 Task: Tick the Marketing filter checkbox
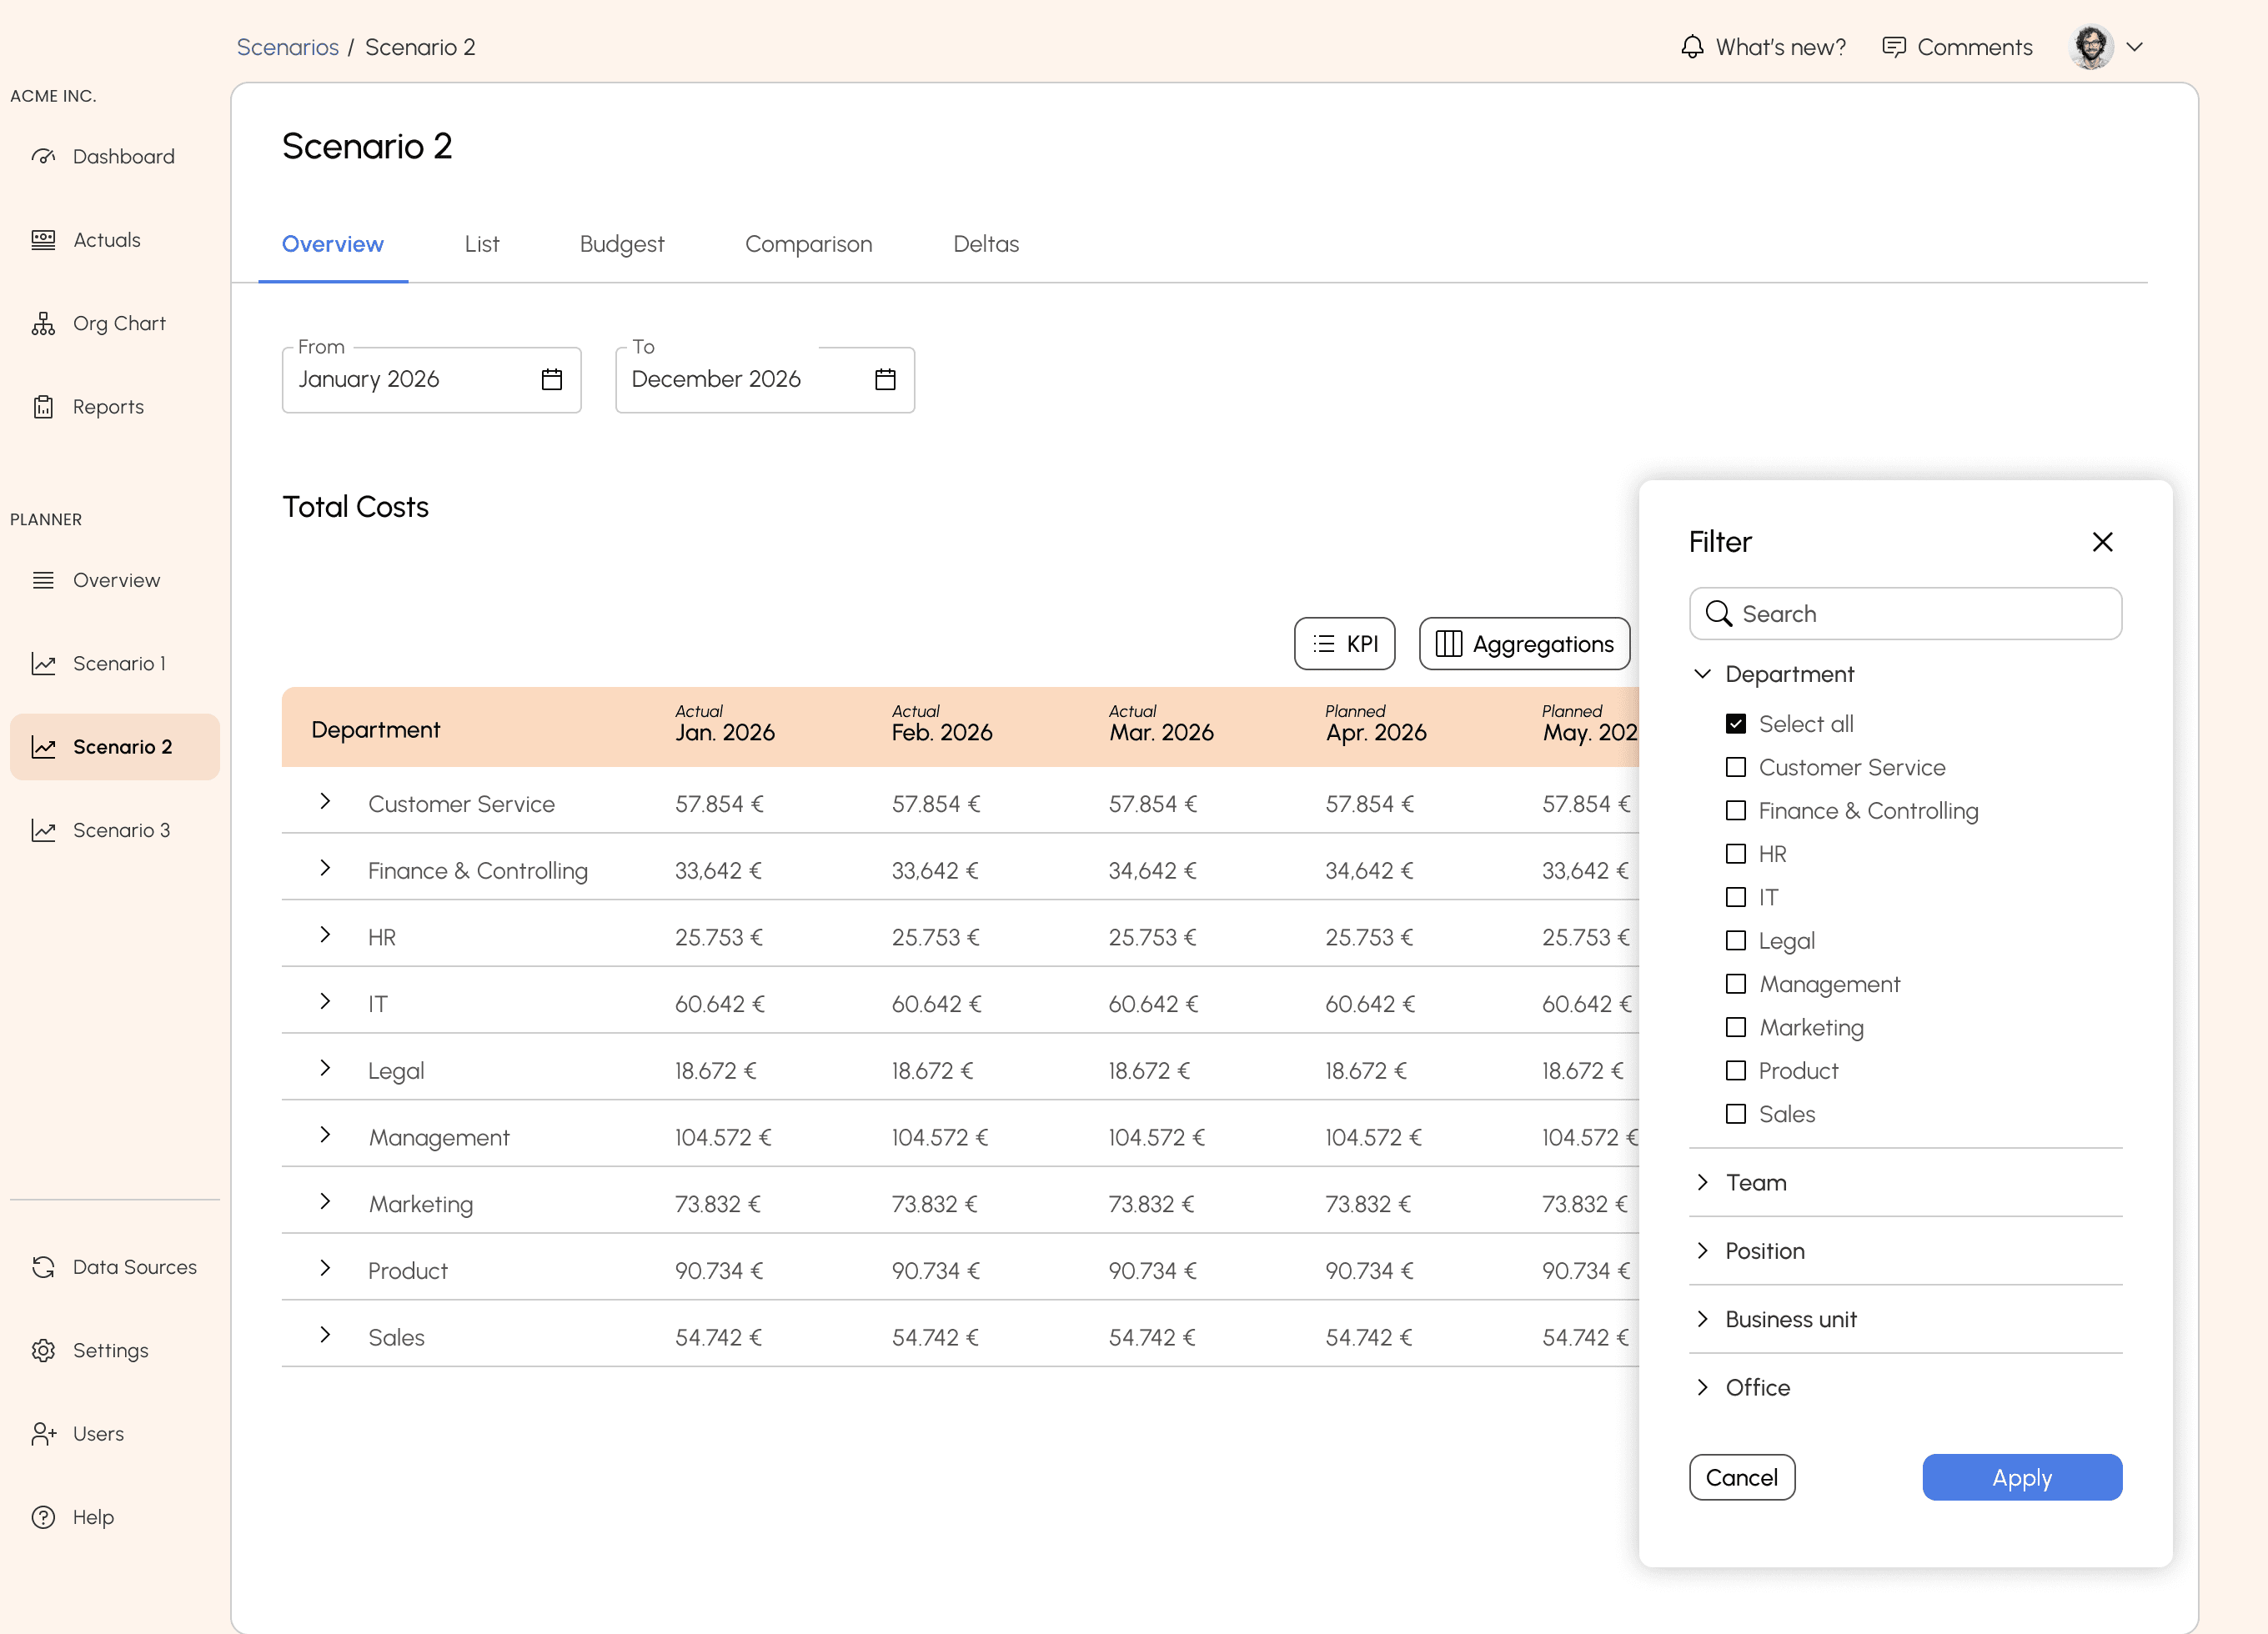click(x=1736, y=1028)
